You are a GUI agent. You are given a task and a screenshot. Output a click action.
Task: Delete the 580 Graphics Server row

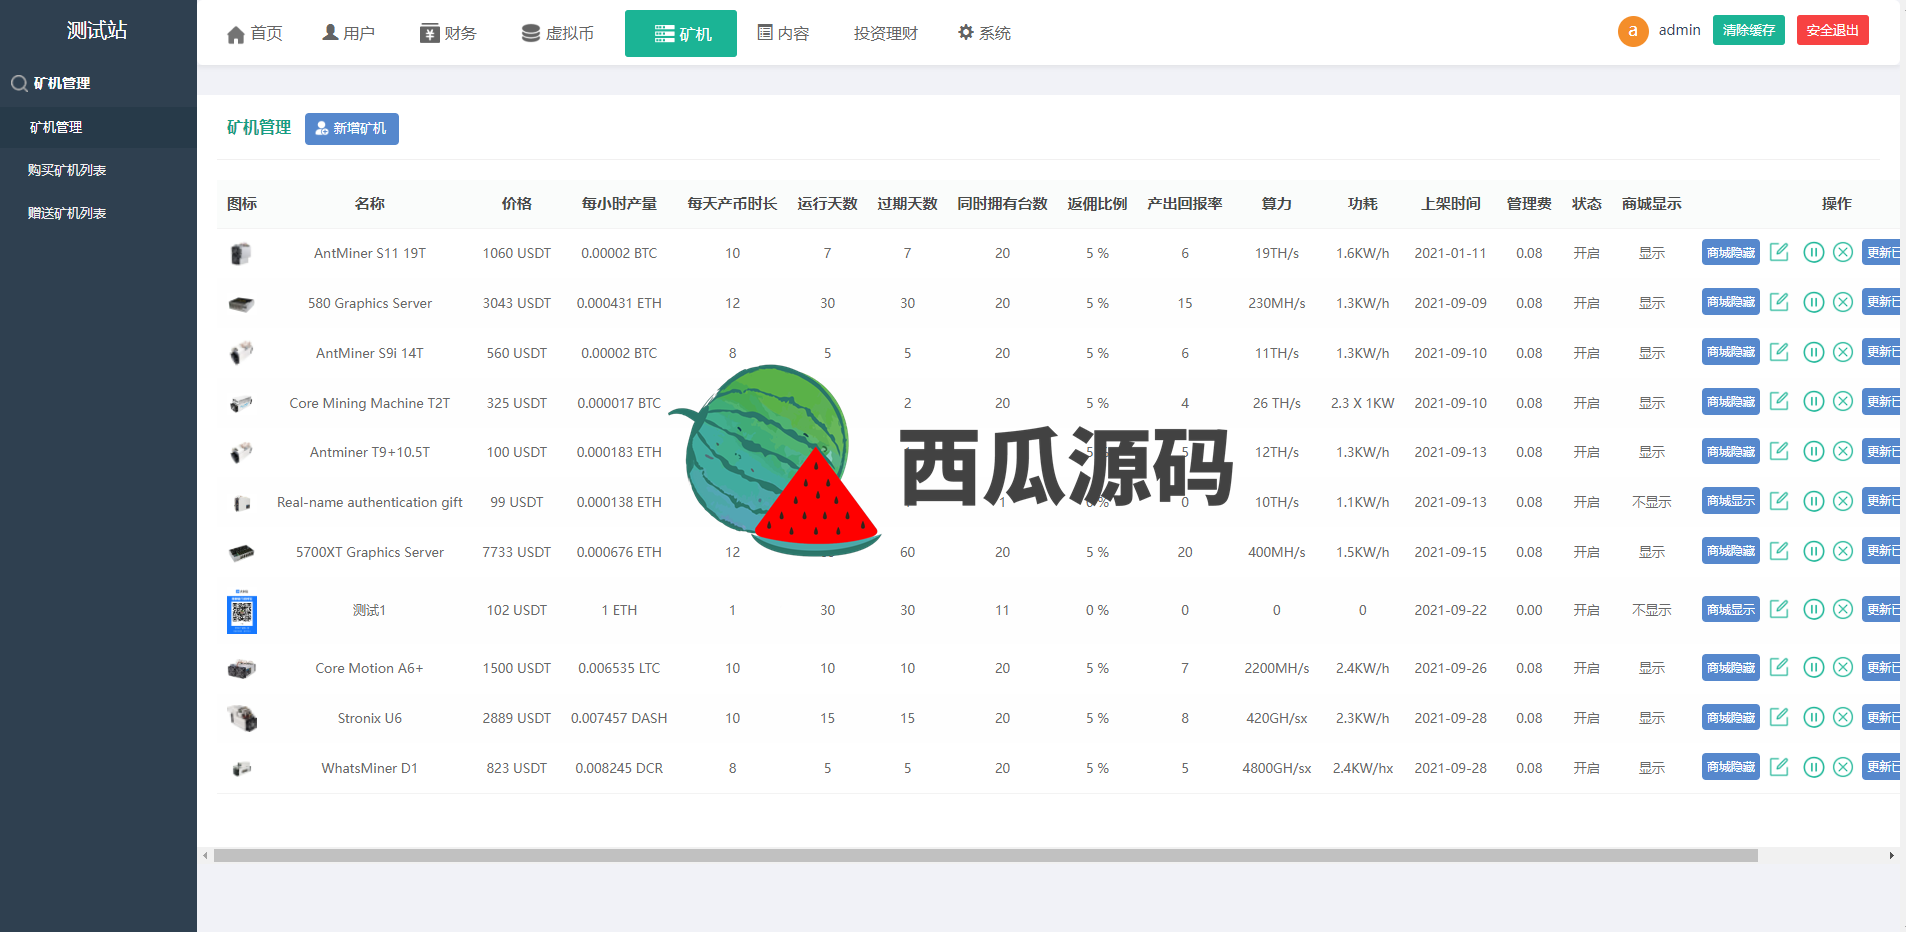click(x=1843, y=302)
